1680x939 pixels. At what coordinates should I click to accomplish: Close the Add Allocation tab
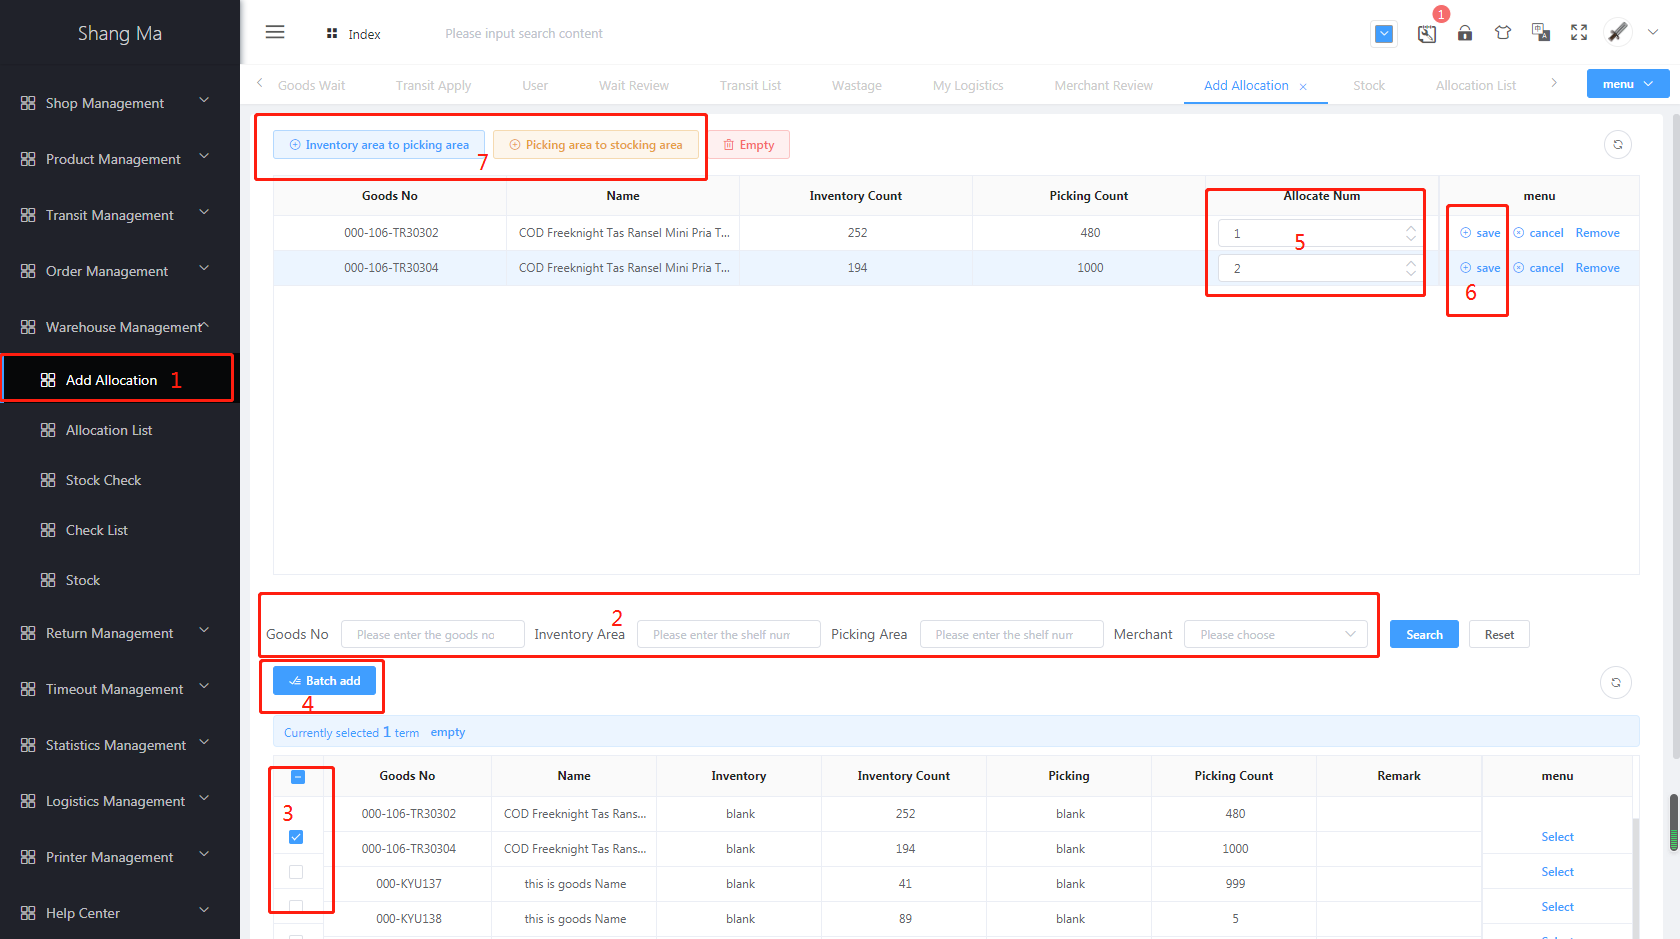1303,87
